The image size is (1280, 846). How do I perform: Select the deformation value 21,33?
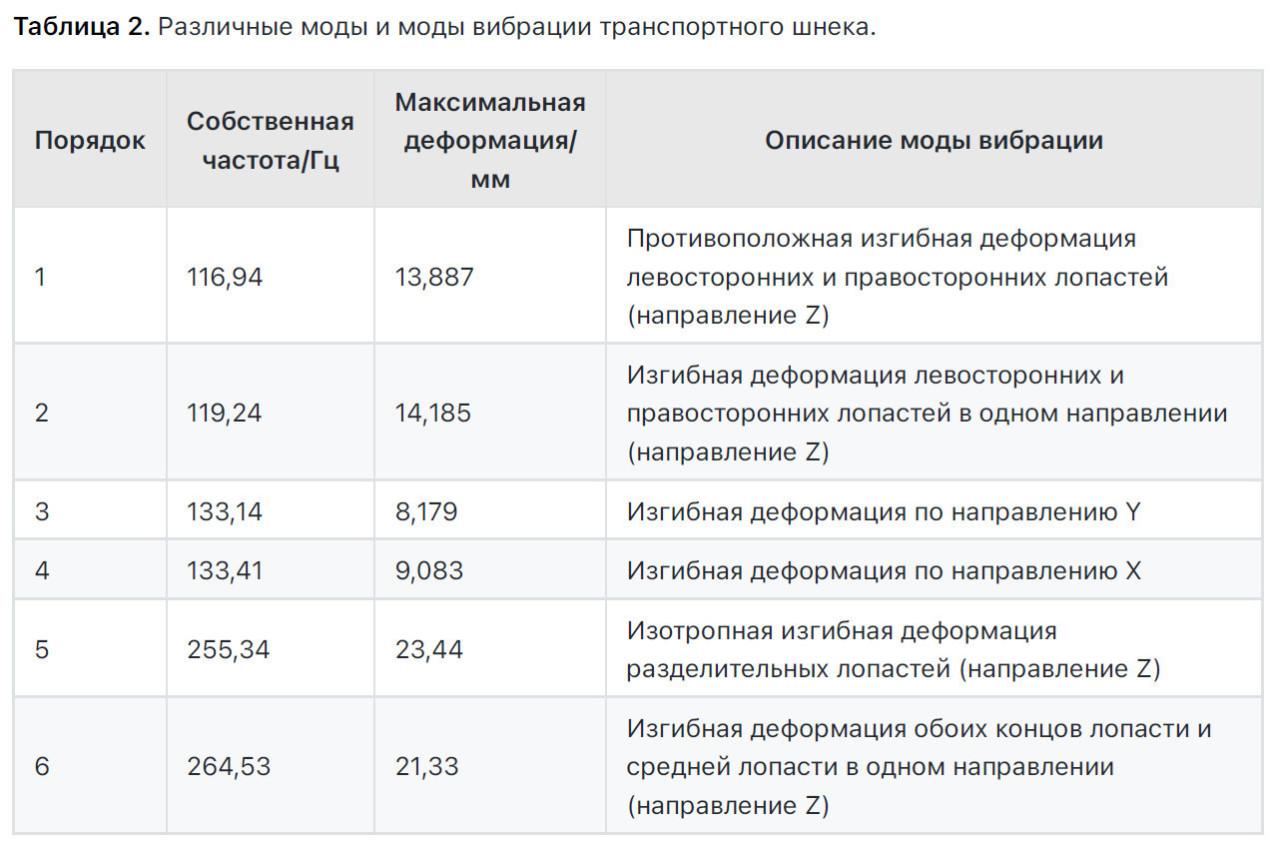(x=429, y=767)
